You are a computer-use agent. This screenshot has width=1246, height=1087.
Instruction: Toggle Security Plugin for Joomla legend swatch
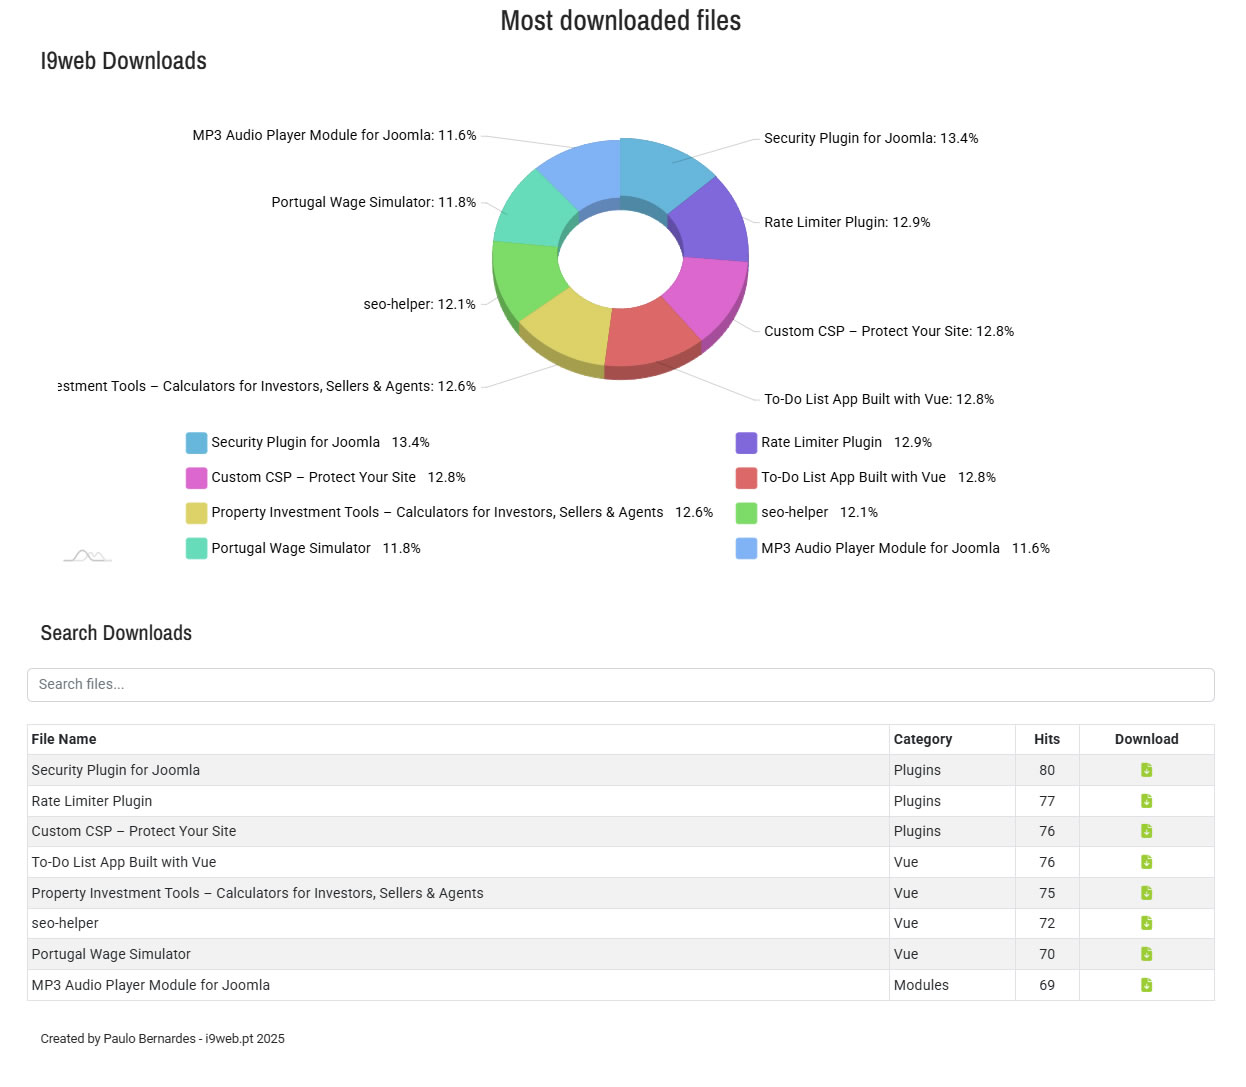tap(196, 443)
